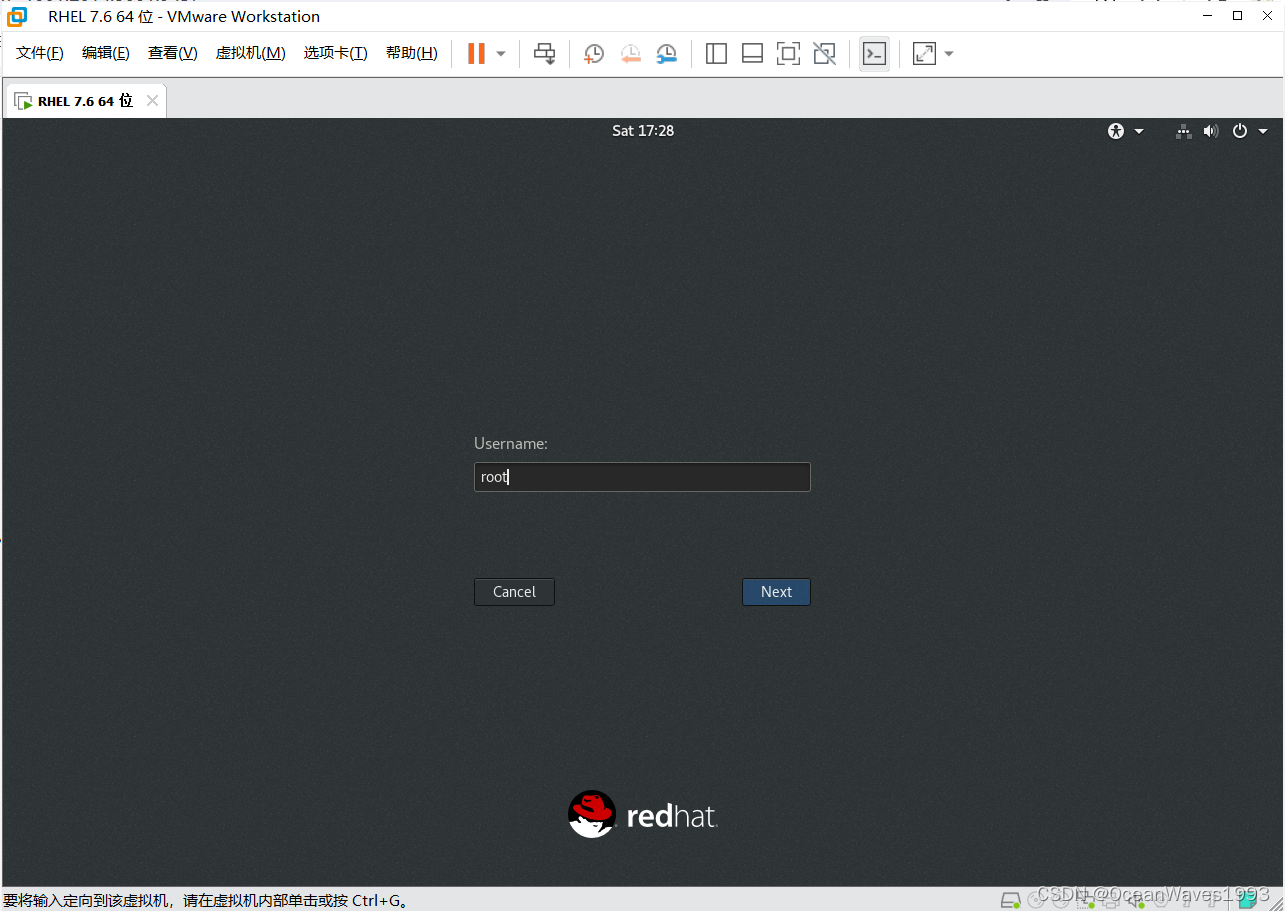The width and height of the screenshot is (1285, 911).
Task: Revert to the previous snapshot
Action: point(630,54)
